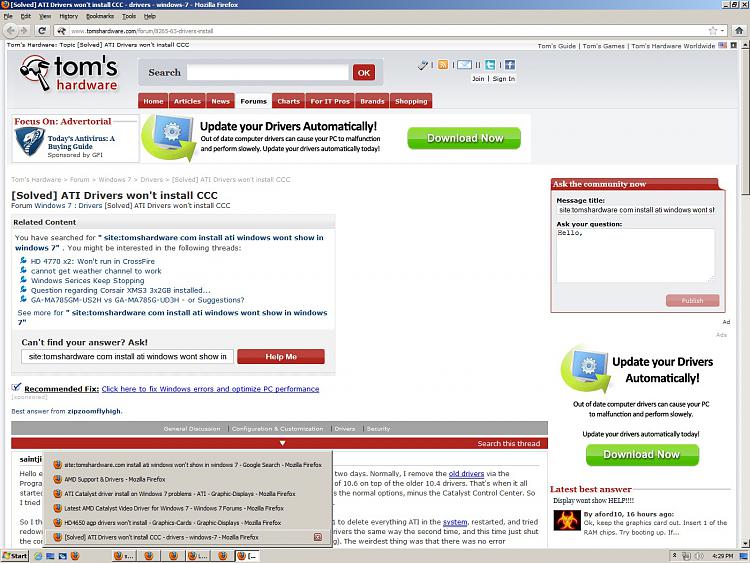750x563 pixels.
Task: Go to the For IT Pros tab
Action: pos(330,101)
